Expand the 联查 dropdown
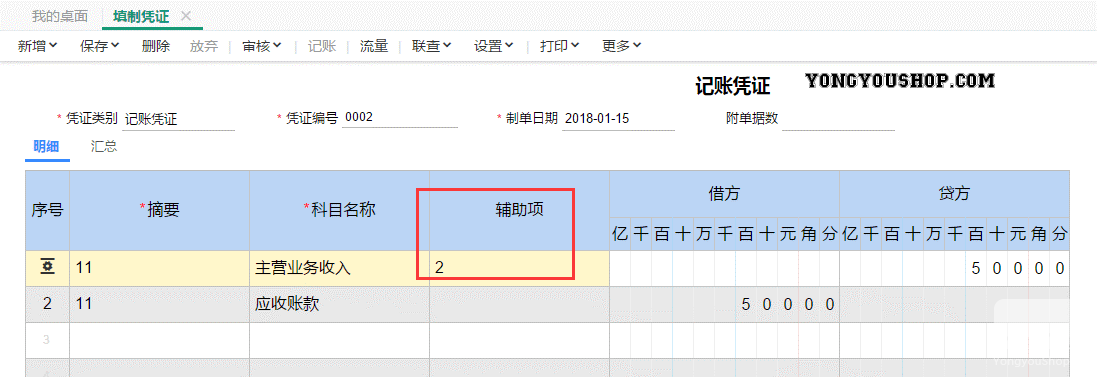 [x=432, y=46]
